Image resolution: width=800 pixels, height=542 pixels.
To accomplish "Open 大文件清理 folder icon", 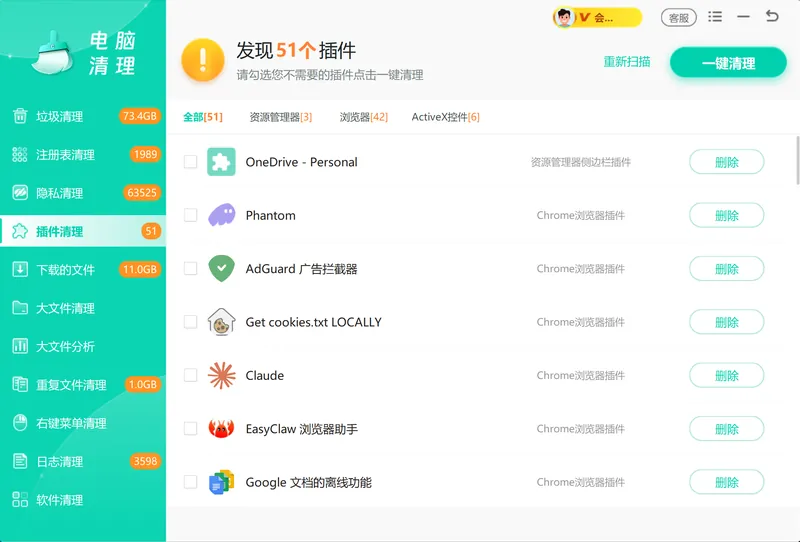I will [x=20, y=308].
